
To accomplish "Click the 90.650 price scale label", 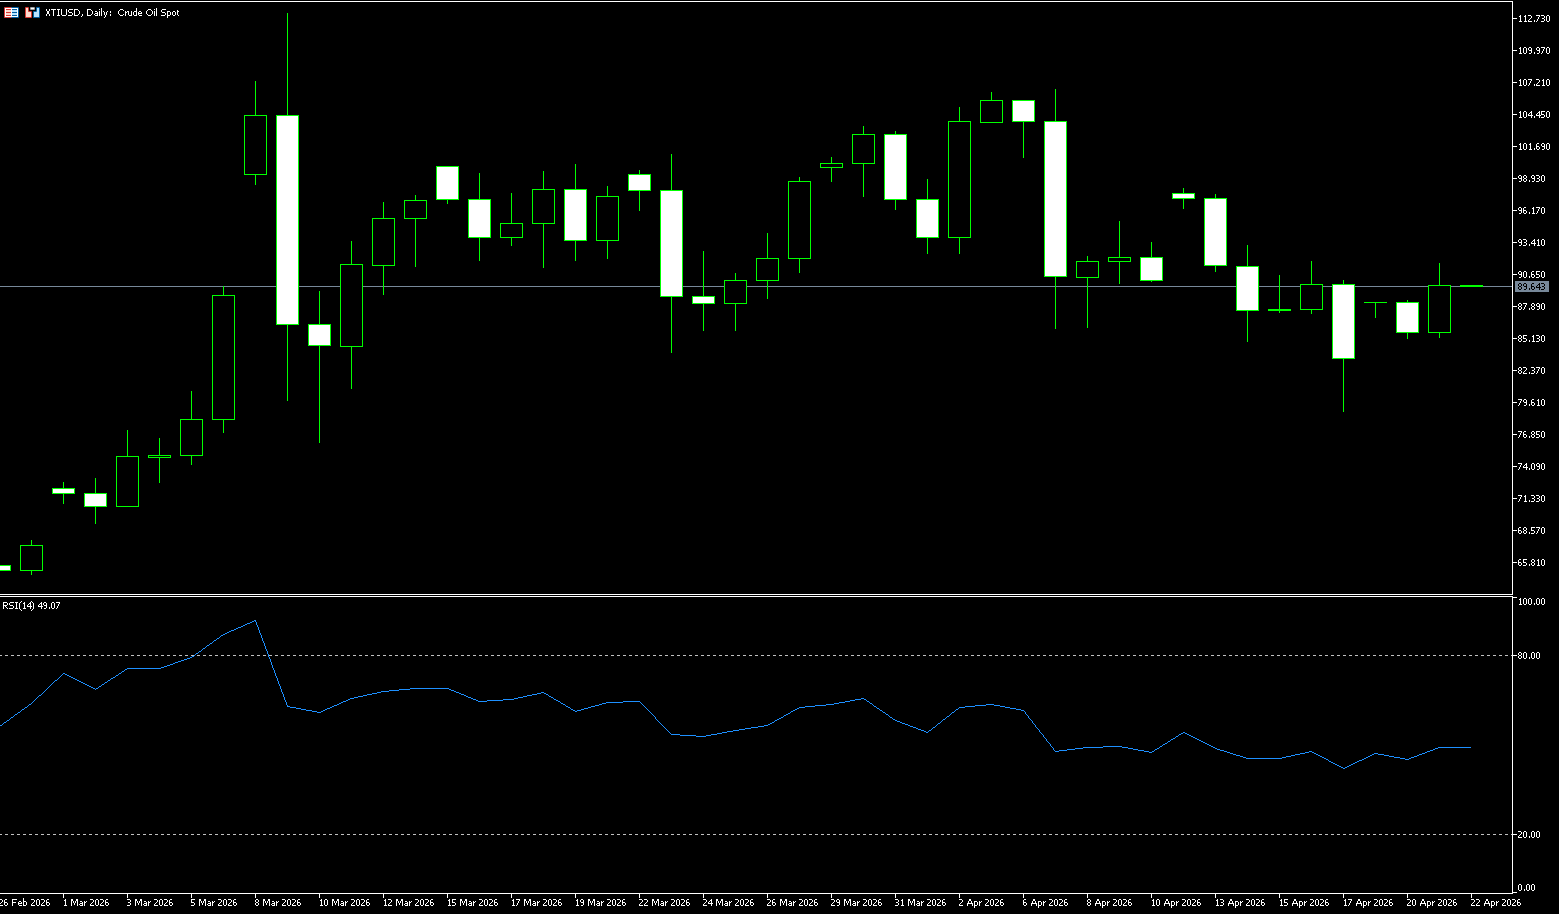I will click(x=1533, y=275).
